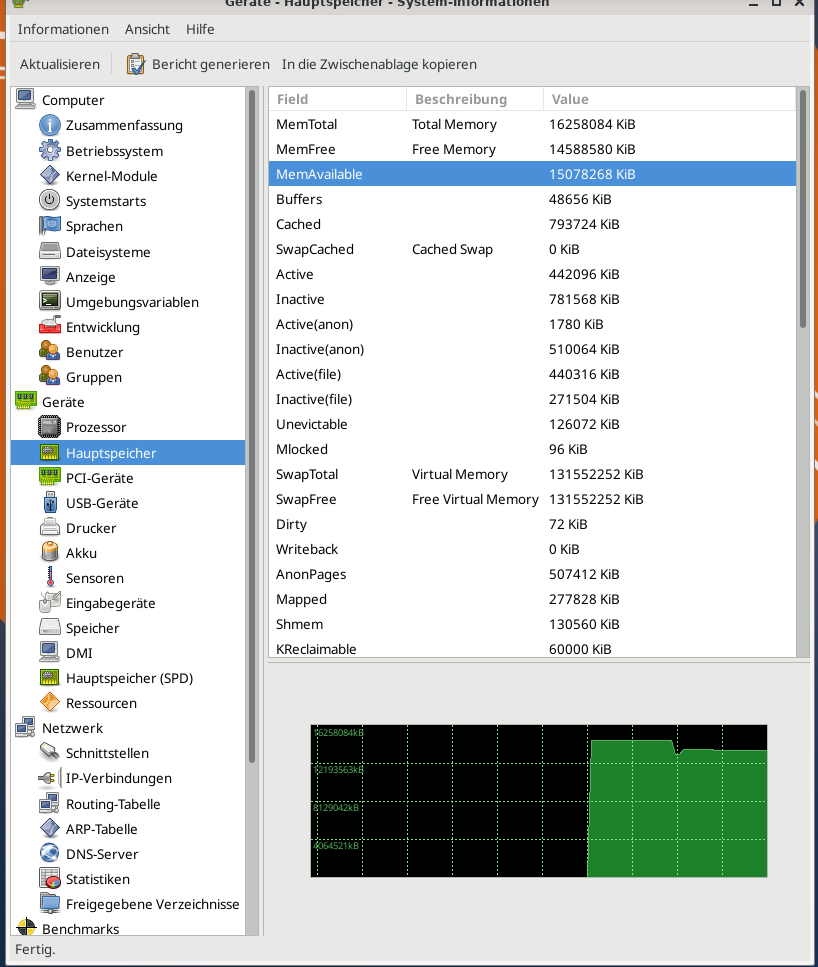This screenshot has width=818, height=967.
Task: Sort by Field column header
Action: point(337,99)
